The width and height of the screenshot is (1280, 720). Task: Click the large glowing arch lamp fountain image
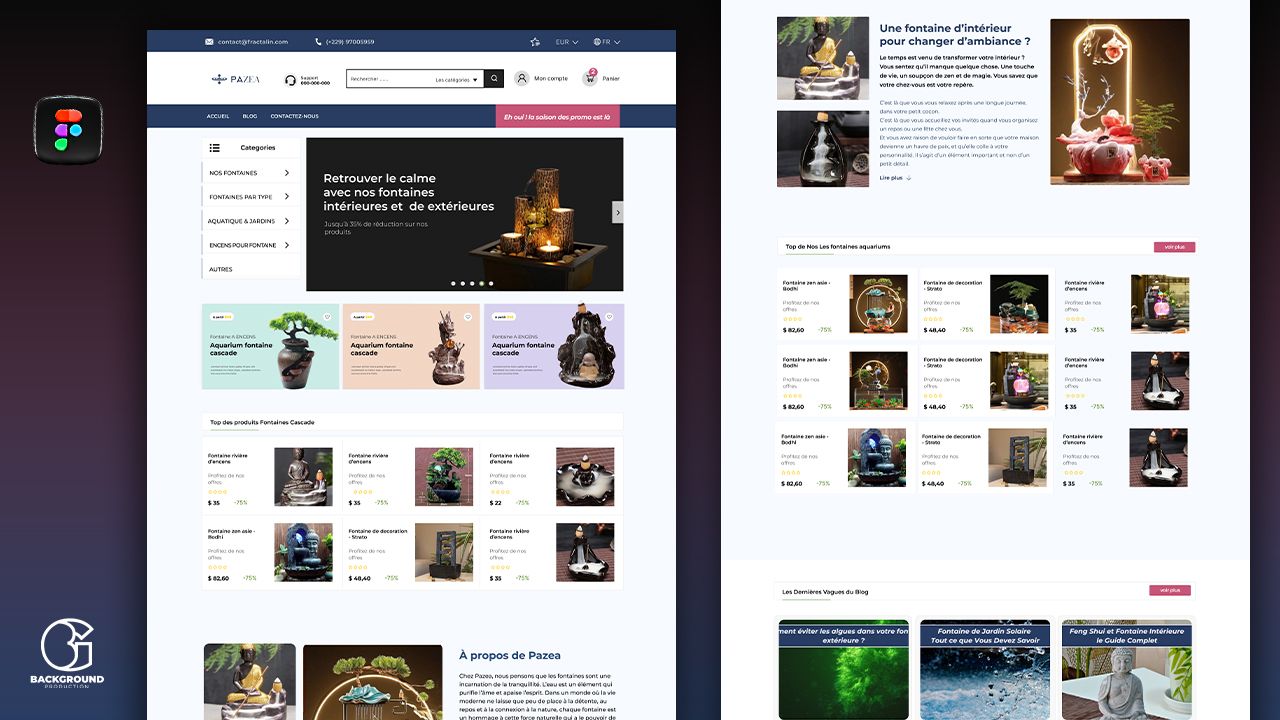pyautogui.click(x=1120, y=102)
